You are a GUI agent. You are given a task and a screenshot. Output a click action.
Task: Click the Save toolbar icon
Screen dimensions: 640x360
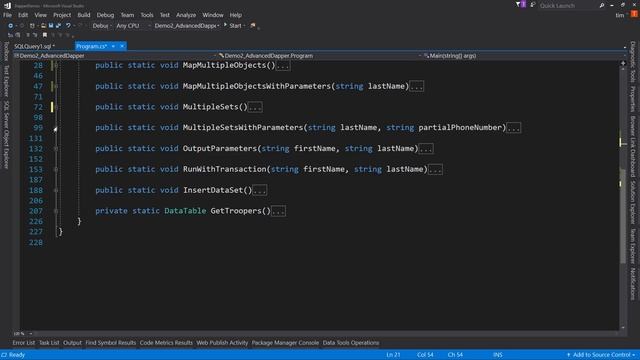click(x=51, y=26)
